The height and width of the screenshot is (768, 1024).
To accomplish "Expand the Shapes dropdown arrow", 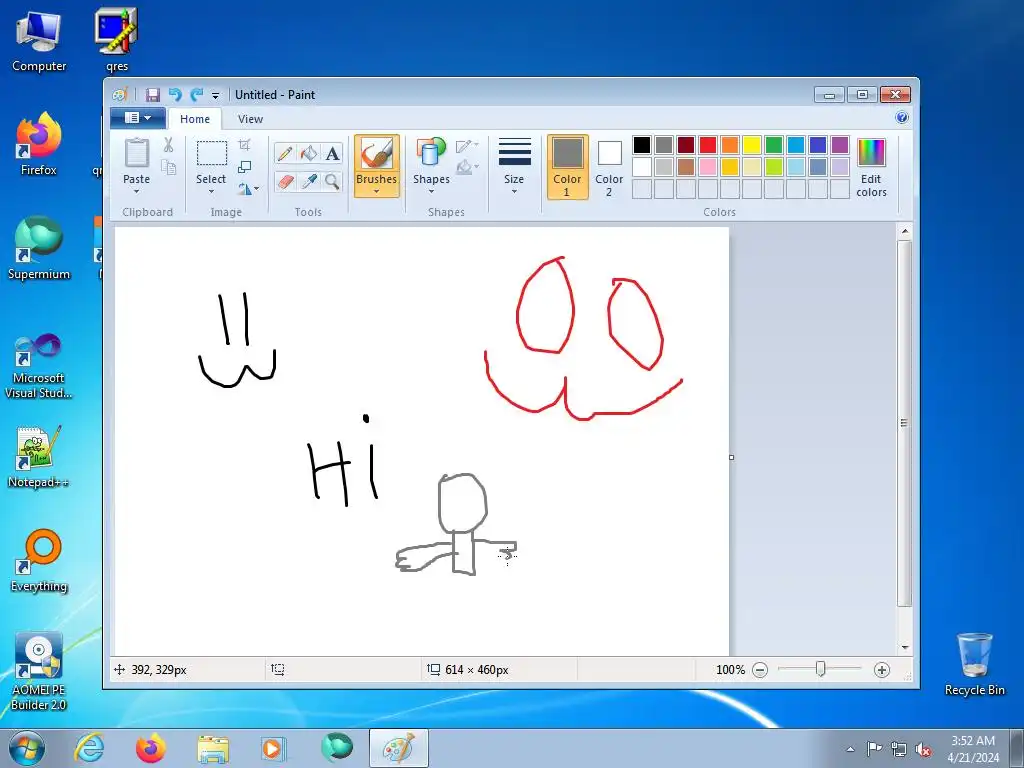I will tap(431, 191).
